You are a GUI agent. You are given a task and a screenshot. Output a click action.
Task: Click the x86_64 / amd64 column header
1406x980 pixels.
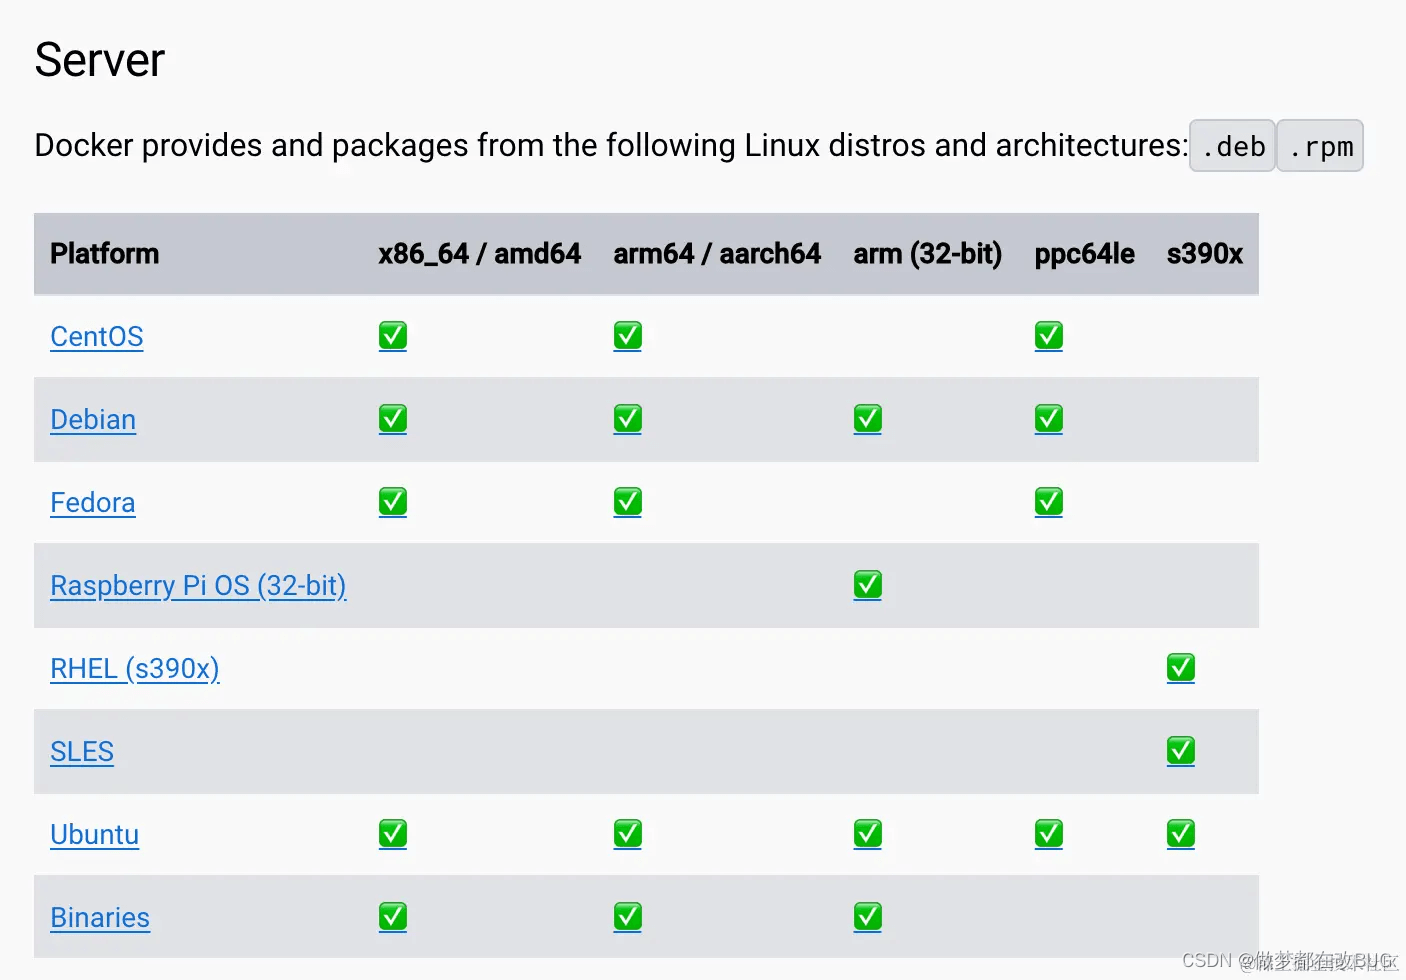coord(480,254)
